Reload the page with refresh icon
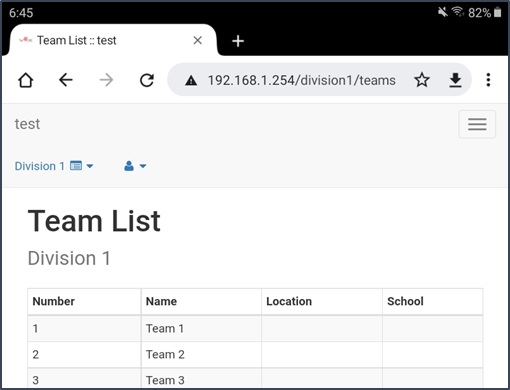This screenshot has height=390, width=510. (147, 80)
